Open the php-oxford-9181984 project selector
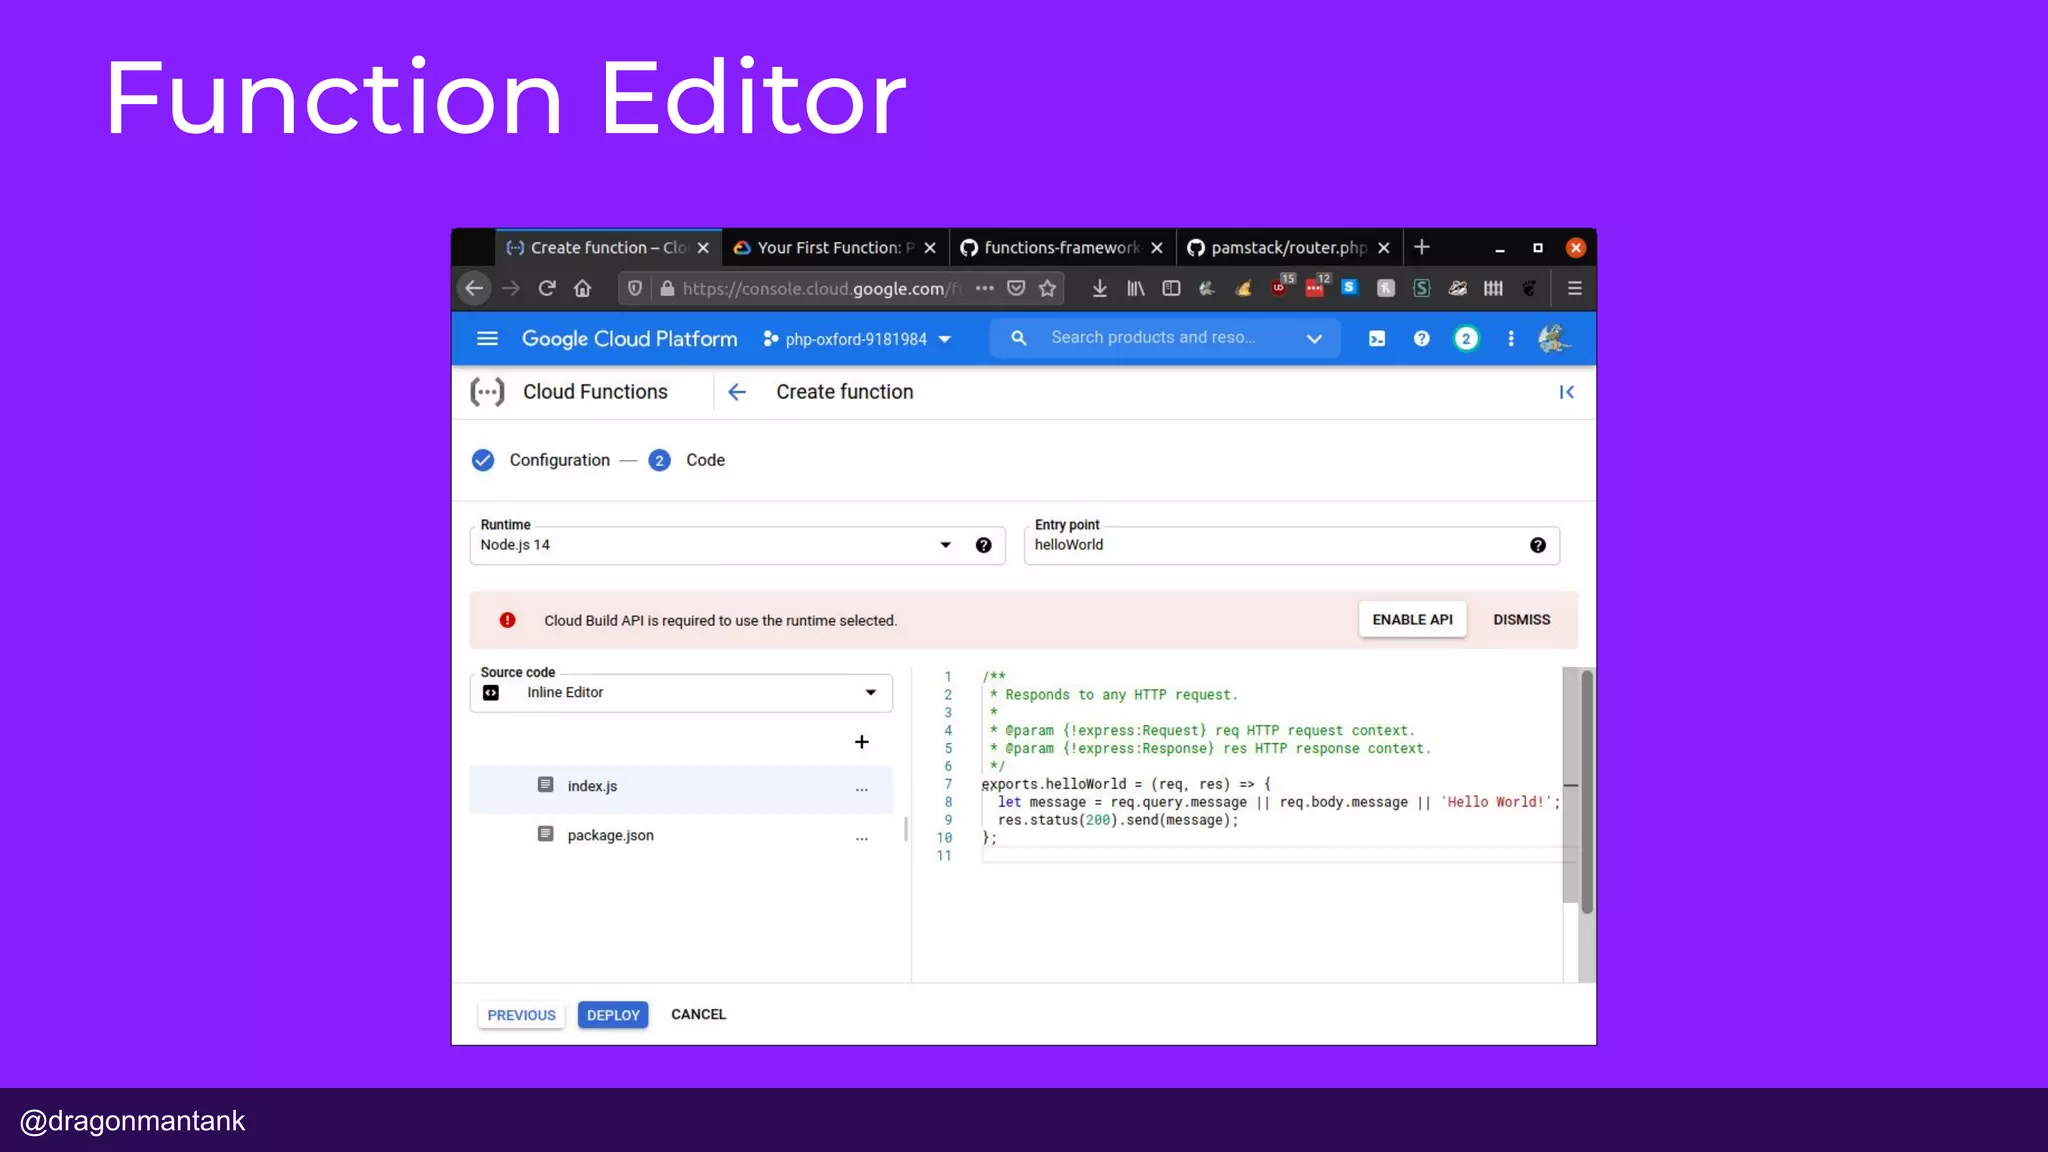The height and width of the screenshot is (1152, 2048). point(857,339)
